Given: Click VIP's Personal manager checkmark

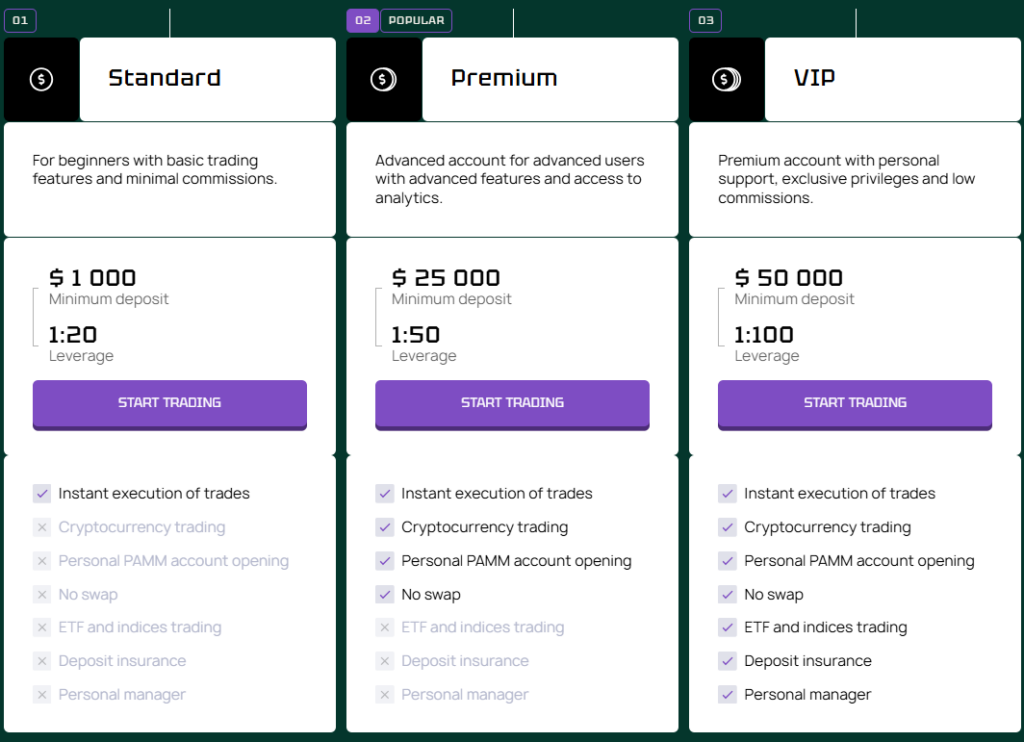Looking at the screenshot, I should coord(727,695).
